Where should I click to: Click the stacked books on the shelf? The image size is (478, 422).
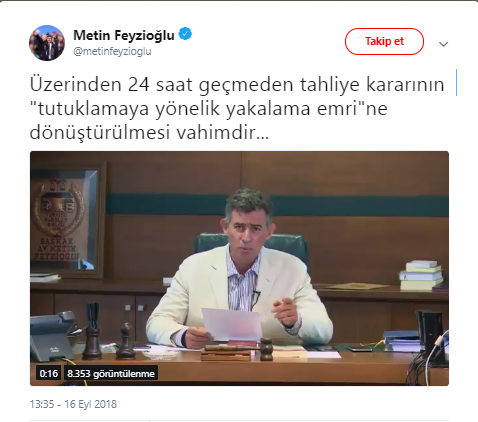pyautogui.click(x=421, y=275)
